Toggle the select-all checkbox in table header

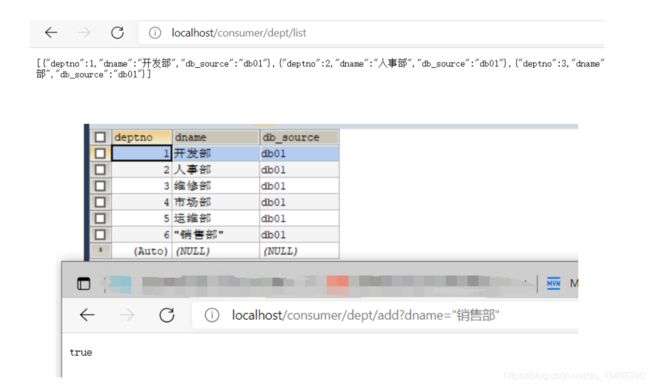(100, 137)
